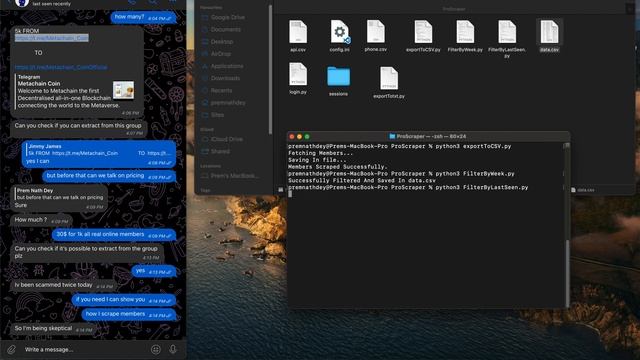This screenshot has width=640, height=360.
Task: Open the Metachain Coin preview thumbnail
Action: tap(123, 90)
